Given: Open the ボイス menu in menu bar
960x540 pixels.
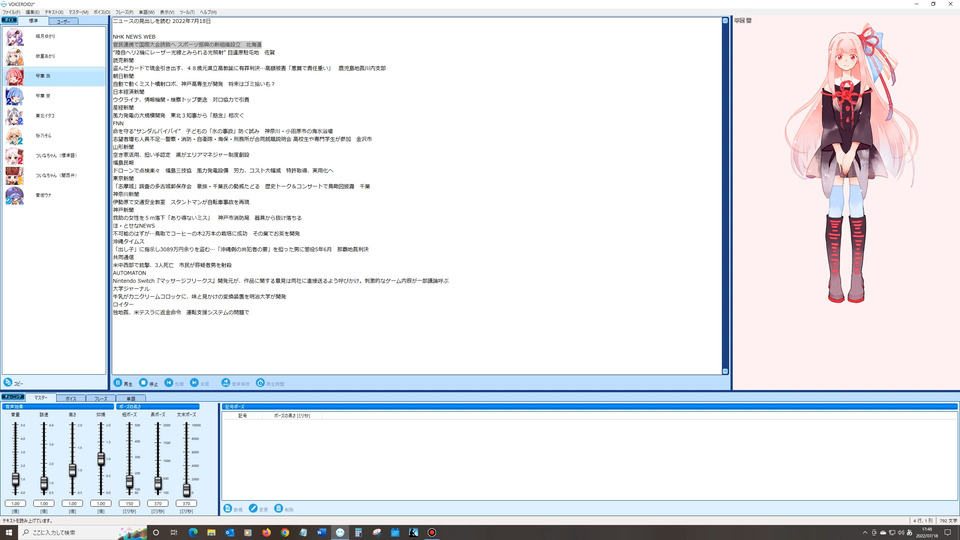Looking at the screenshot, I should coord(102,12).
